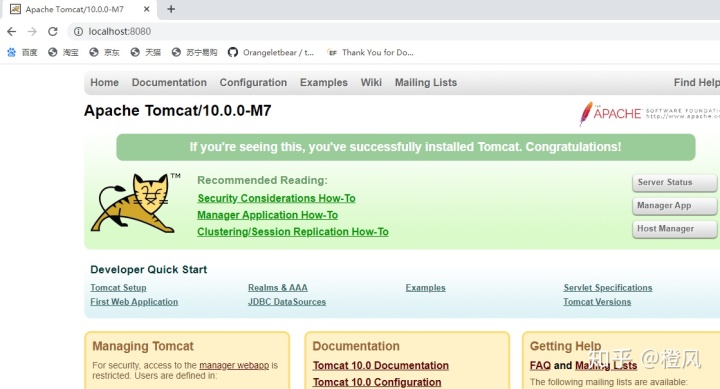Viewport: 720px width, 389px height.
Task: Open Tomcat 10.0 Configuration link
Action: (377, 382)
